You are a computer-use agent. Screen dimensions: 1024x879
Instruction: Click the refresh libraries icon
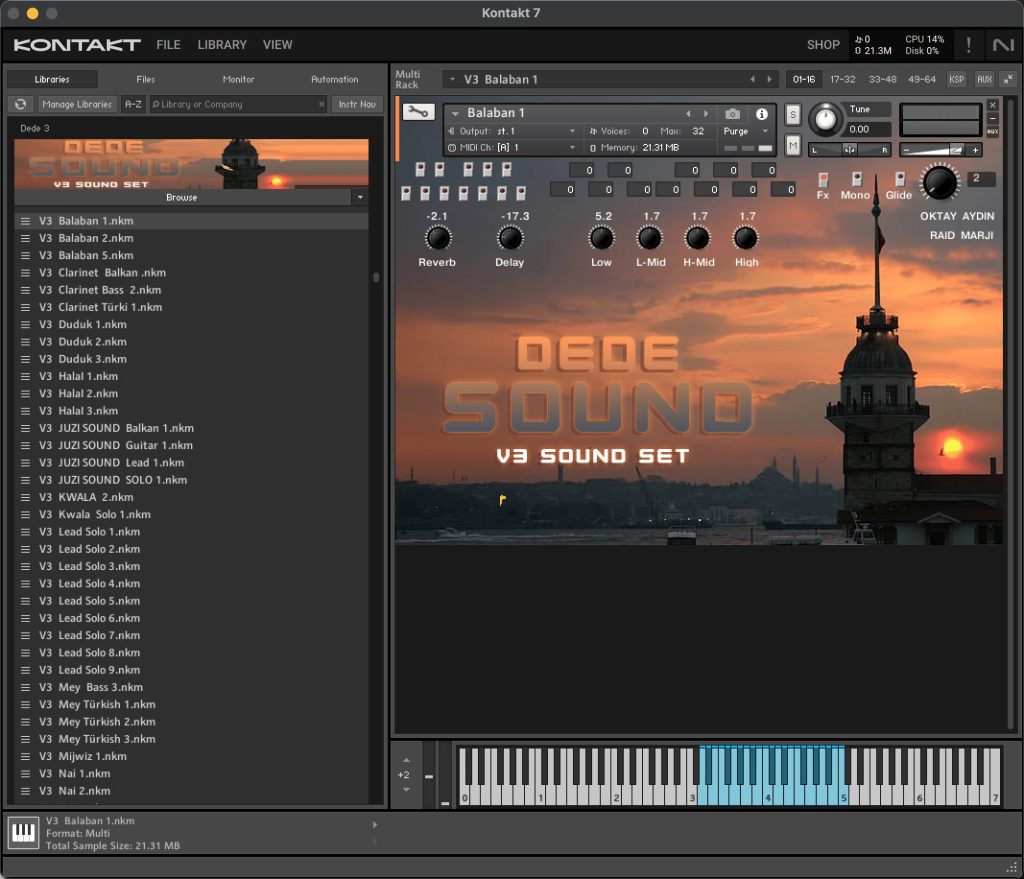(x=21, y=104)
